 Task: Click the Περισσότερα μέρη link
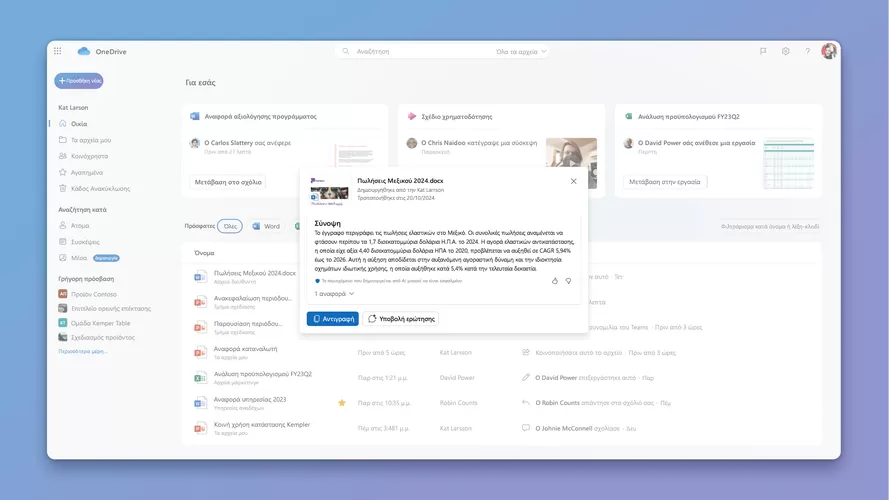[x=83, y=351]
